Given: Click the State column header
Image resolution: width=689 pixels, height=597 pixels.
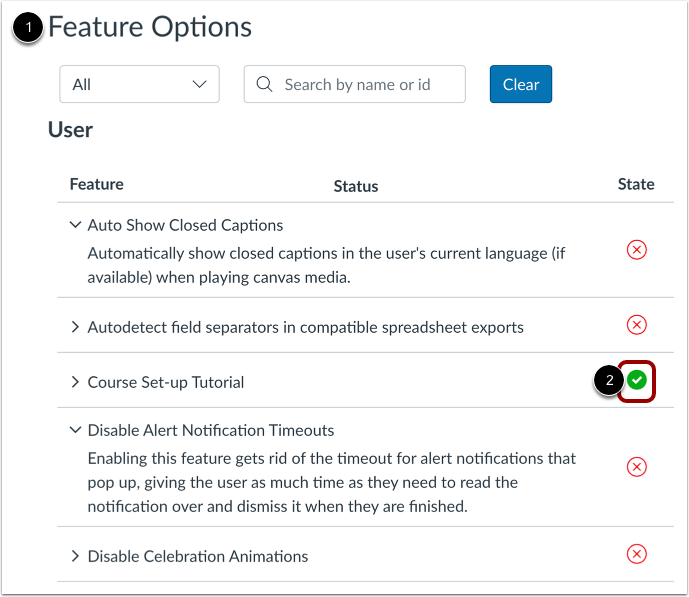Looking at the screenshot, I should [x=636, y=184].
